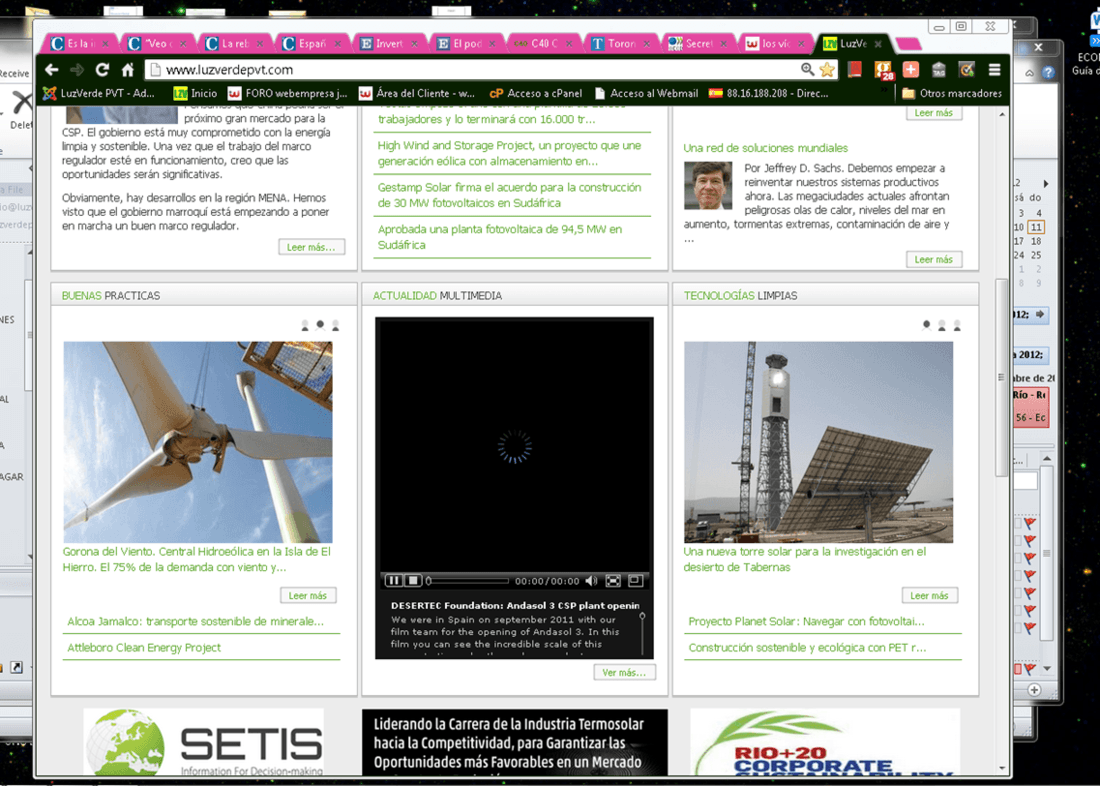
Task: Select the second slide dot in Tecnologías Limpias
Action: click(941, 325)
